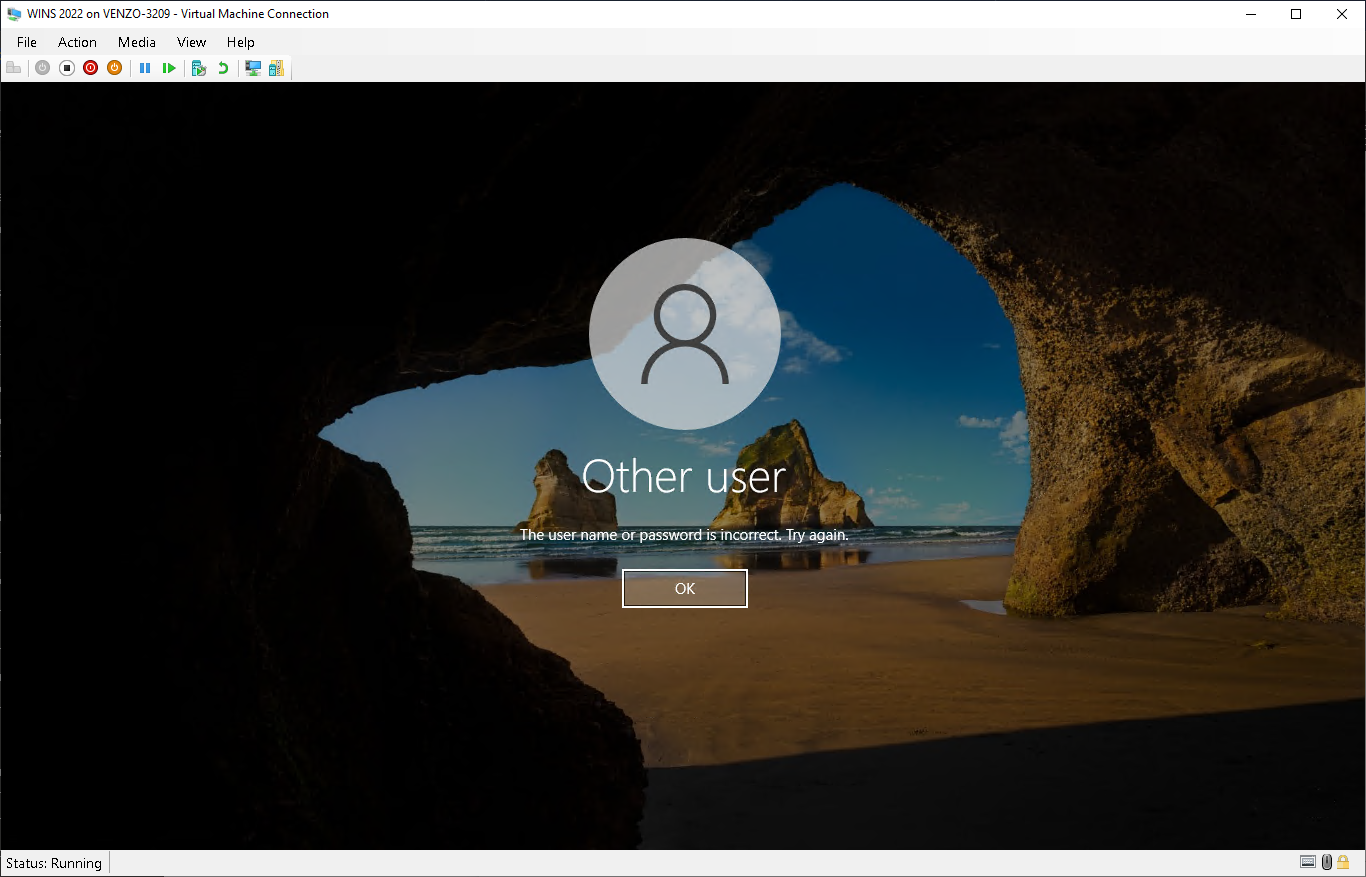Click the Enhanced Session monitor icon
This screenshot has width=1366, height=877.
(x=253, y=68)
